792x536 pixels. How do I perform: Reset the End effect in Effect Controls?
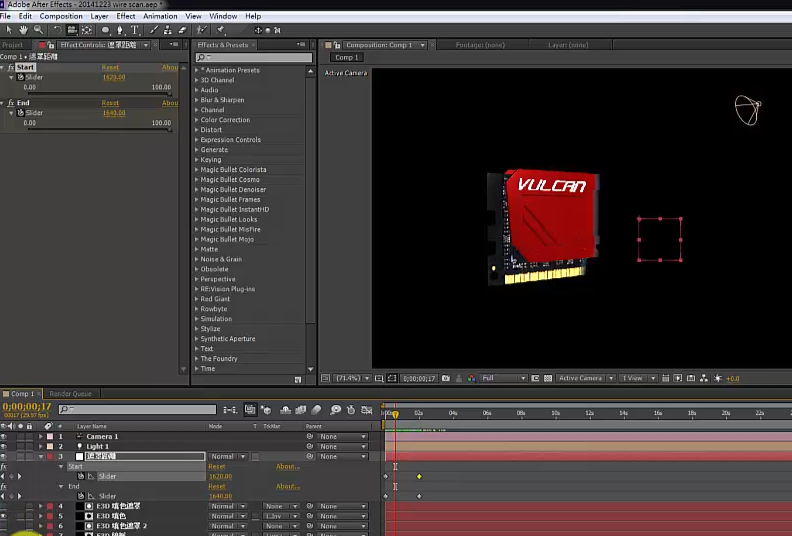110,103
